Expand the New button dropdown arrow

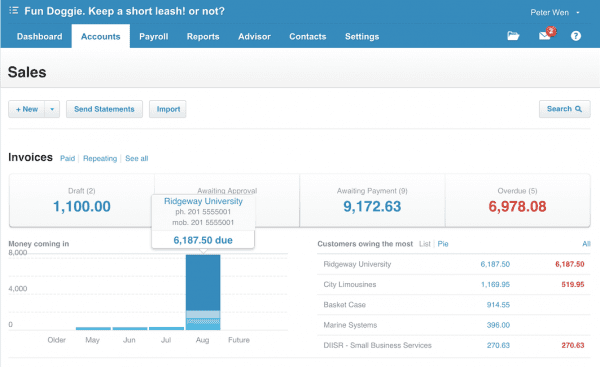click(52, 109)
